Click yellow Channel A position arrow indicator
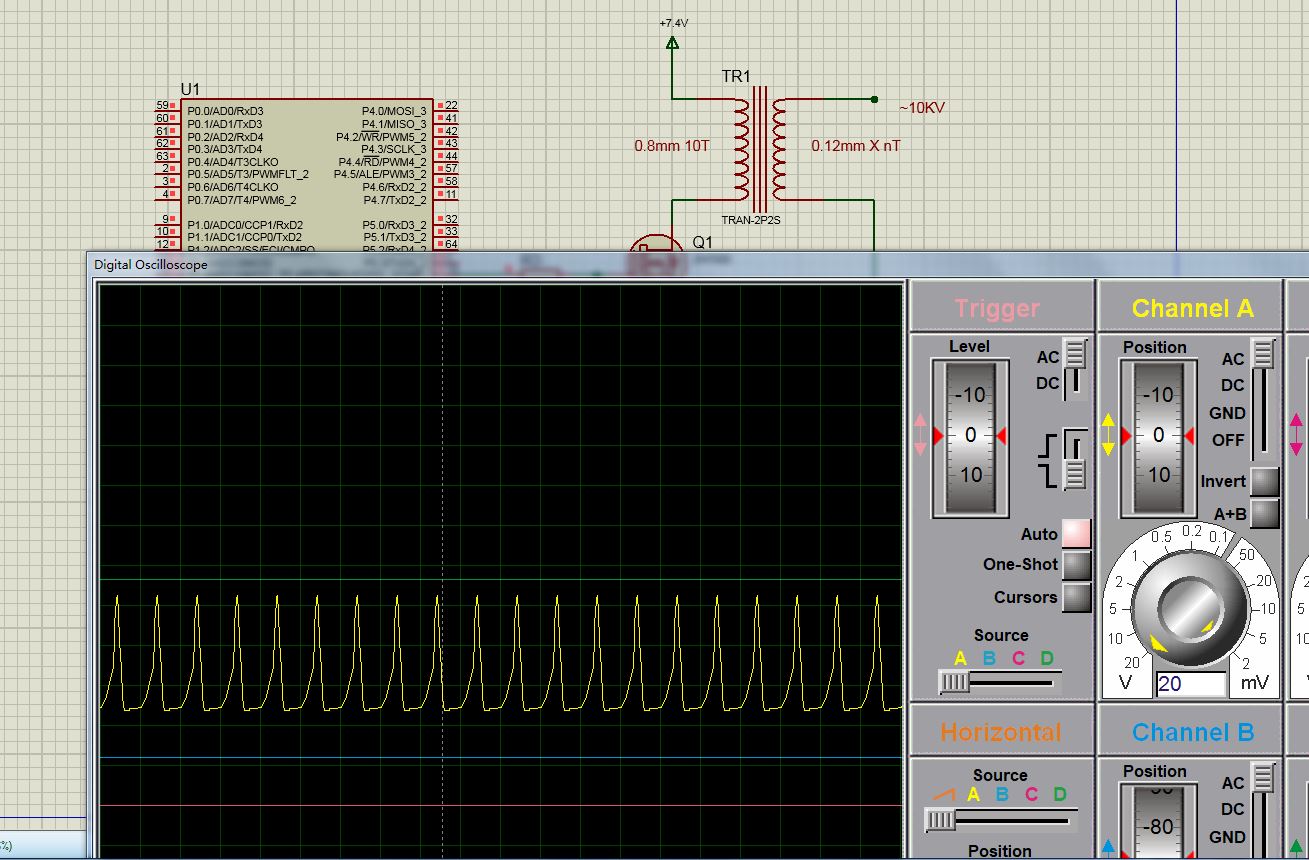The image size is (1309, 860). pyautogui.click(x=1108, y=435)
